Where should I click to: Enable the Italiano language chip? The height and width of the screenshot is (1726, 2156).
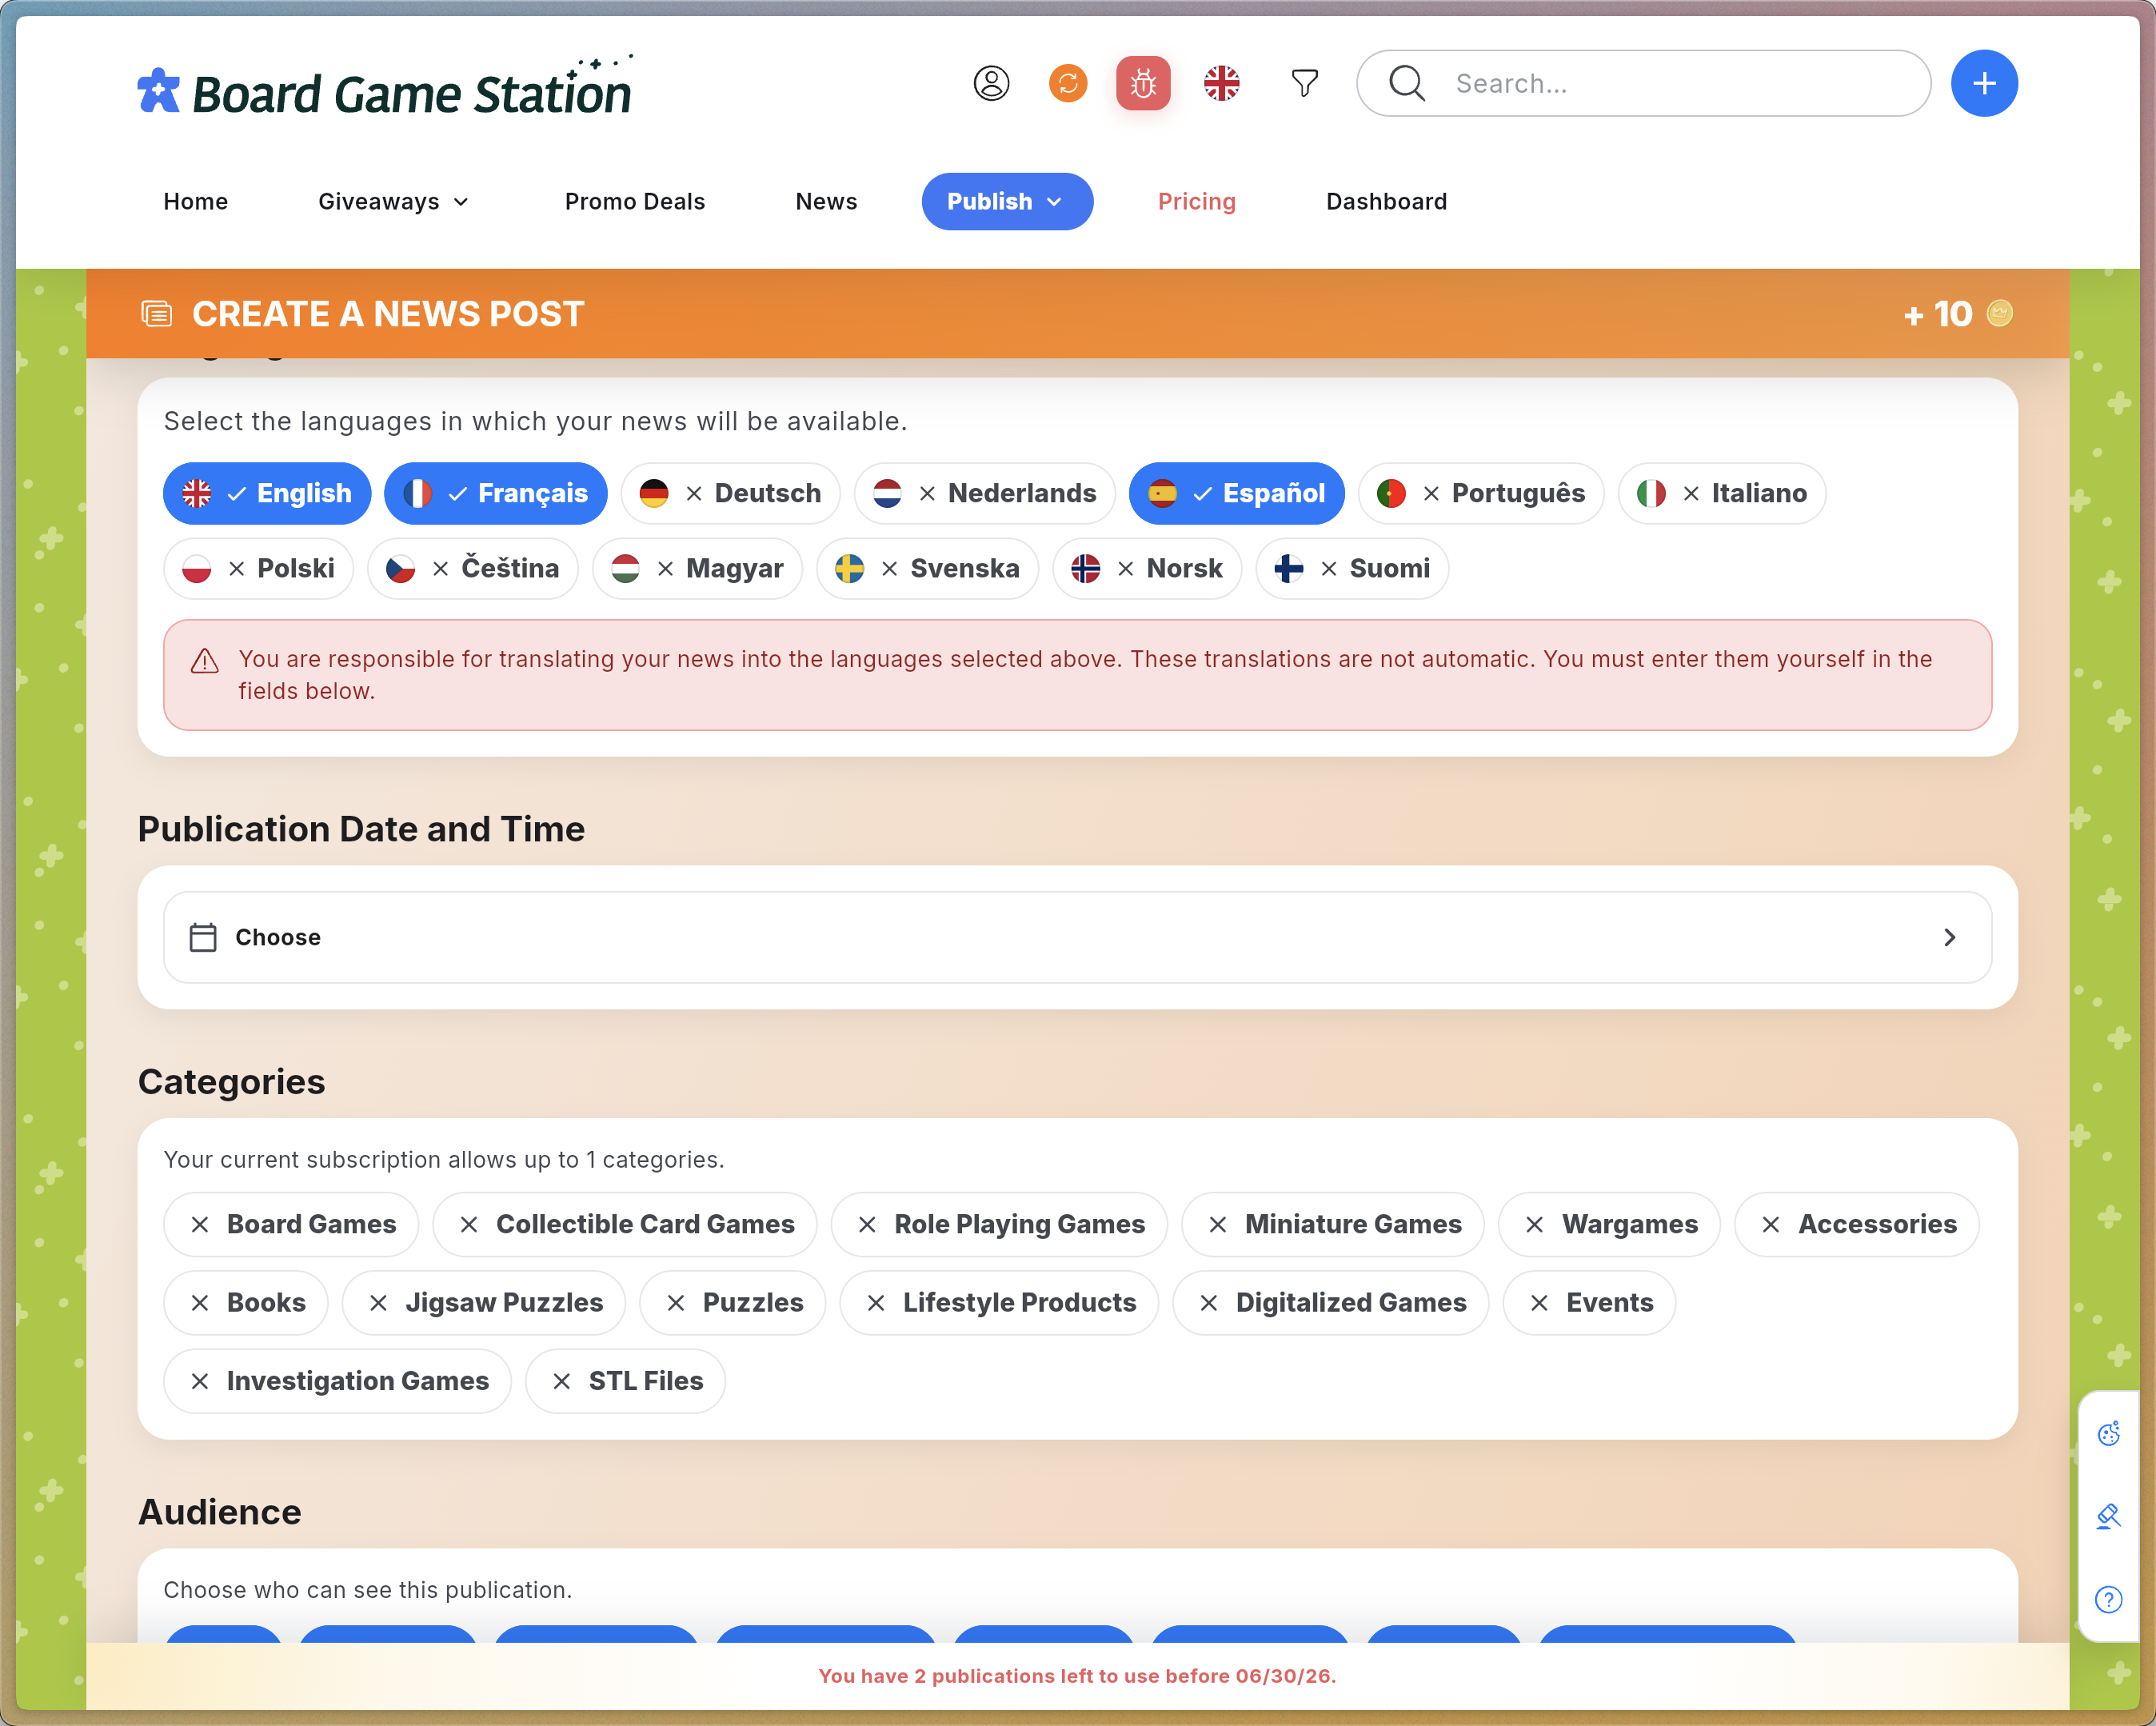pos(1722,493)
